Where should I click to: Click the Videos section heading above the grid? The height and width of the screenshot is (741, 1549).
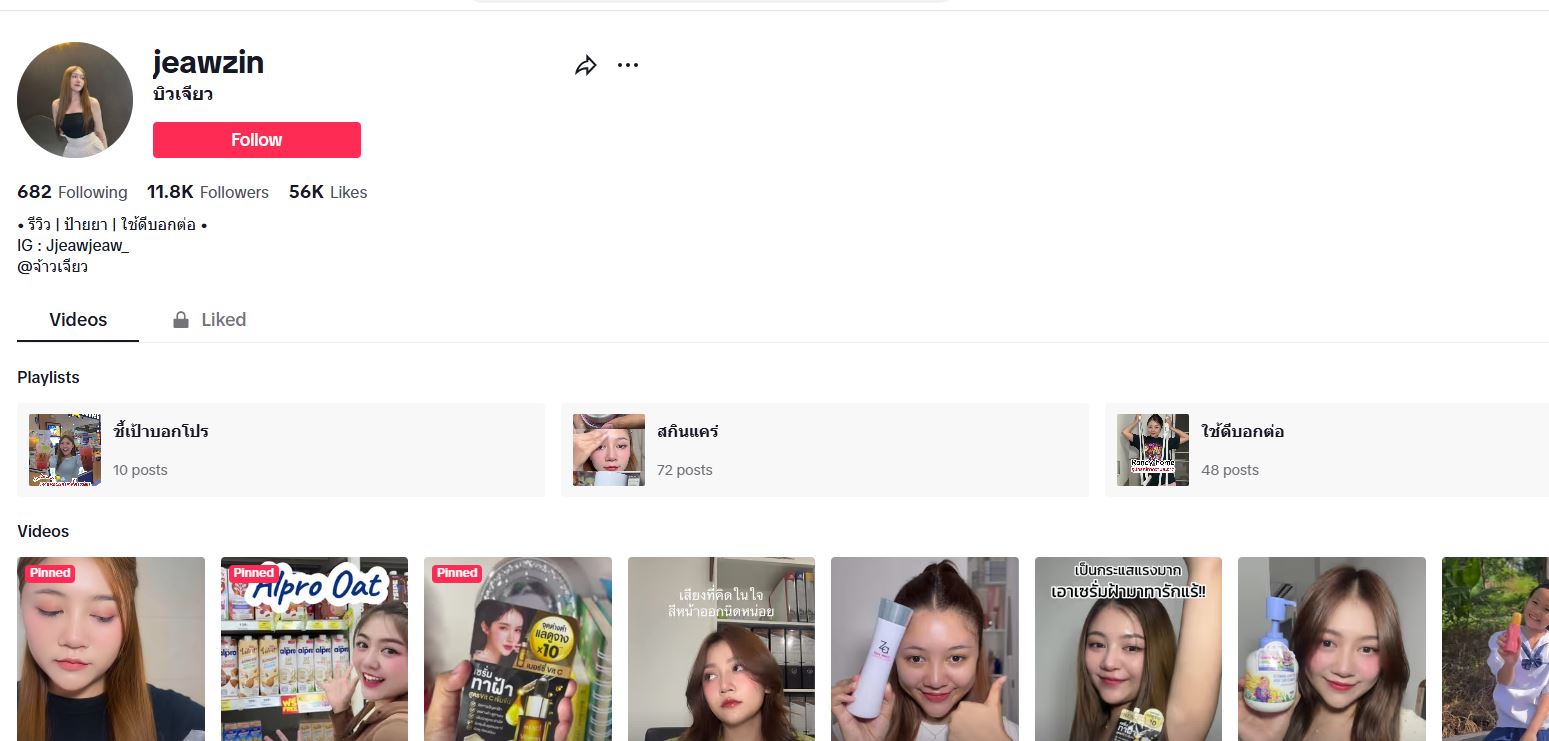(x=43, y=531)
